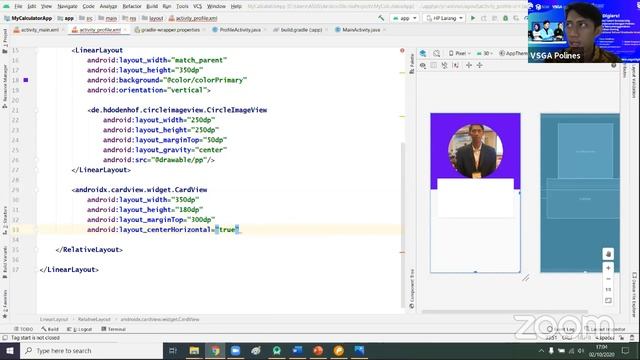
Task: Open the TODO tool window
Action: [24, 329]
